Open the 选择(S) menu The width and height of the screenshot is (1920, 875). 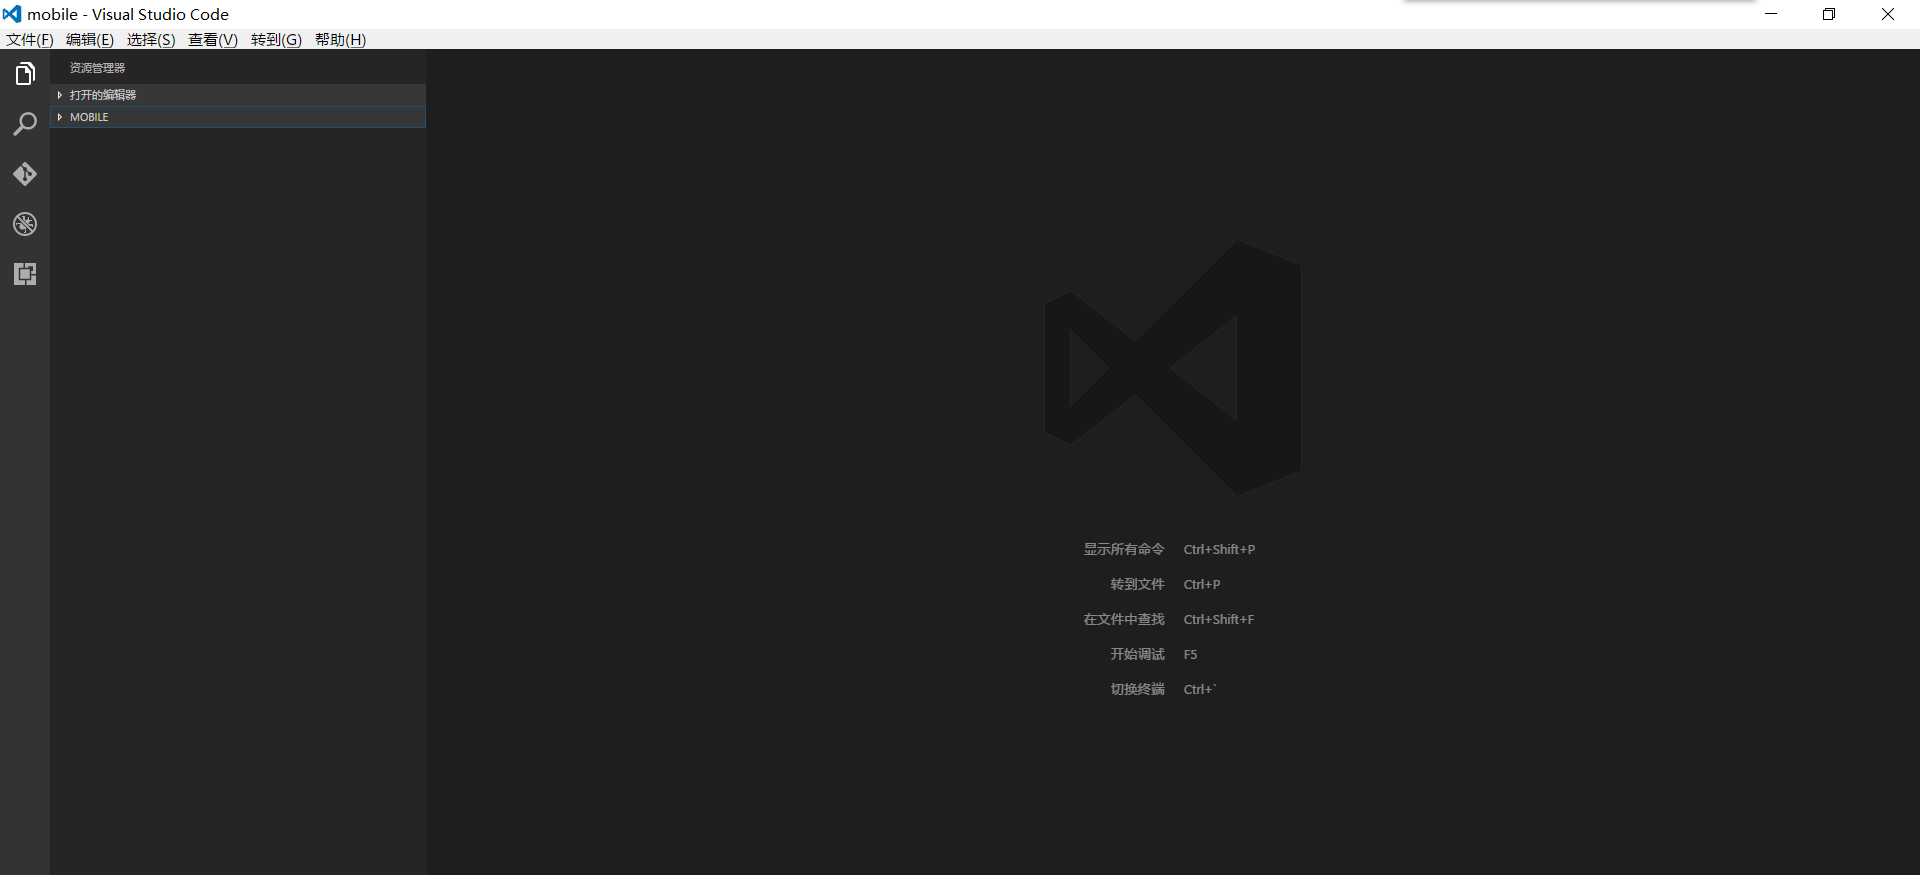click(151, 39)
